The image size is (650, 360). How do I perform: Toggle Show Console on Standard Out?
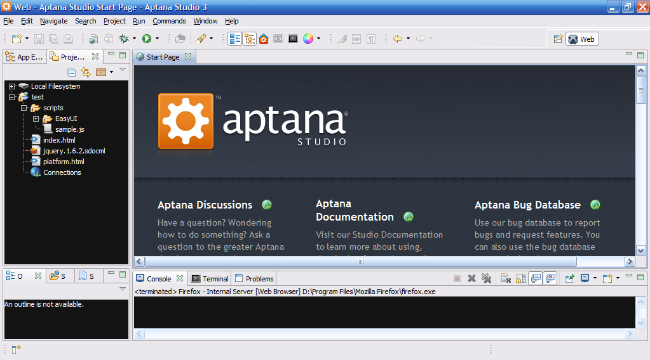(536, 278)
